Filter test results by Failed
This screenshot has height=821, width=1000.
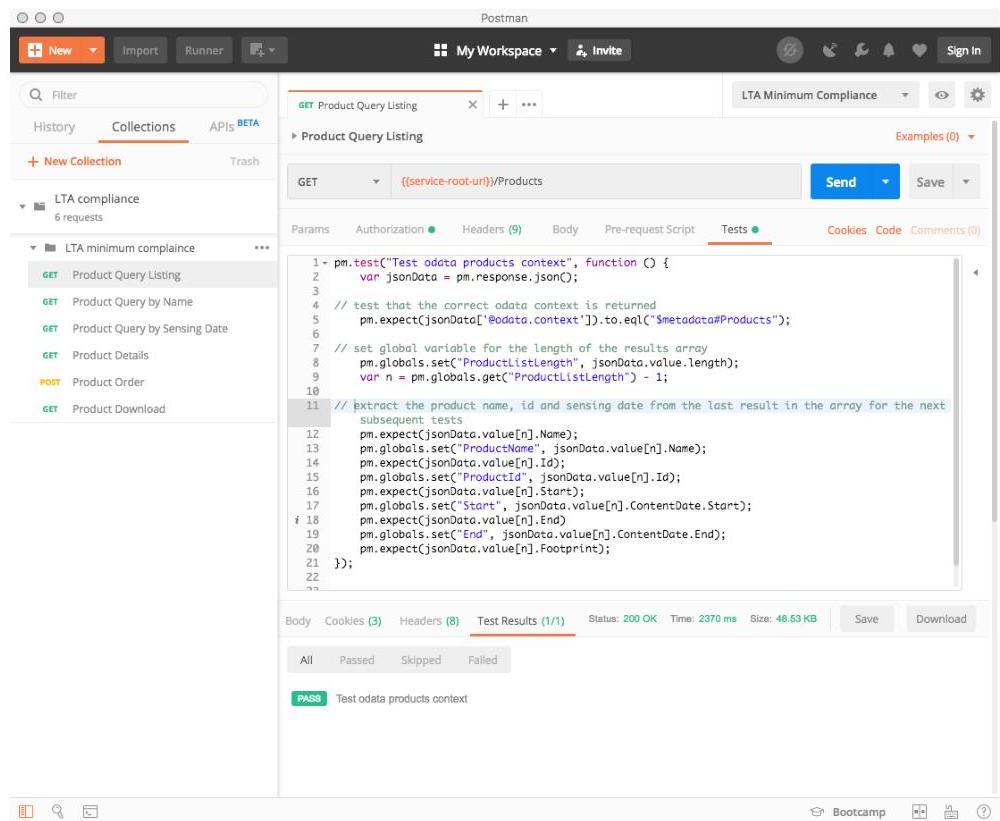(x=482, y=660)
